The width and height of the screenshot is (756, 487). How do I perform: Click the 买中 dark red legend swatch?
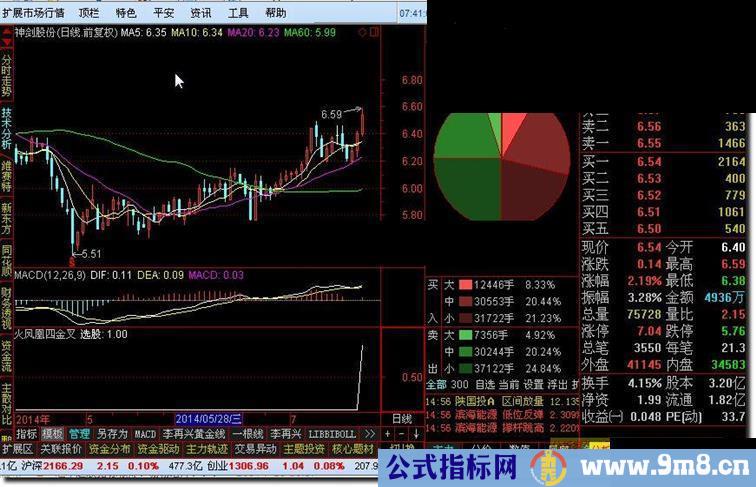tap(465, 301)
